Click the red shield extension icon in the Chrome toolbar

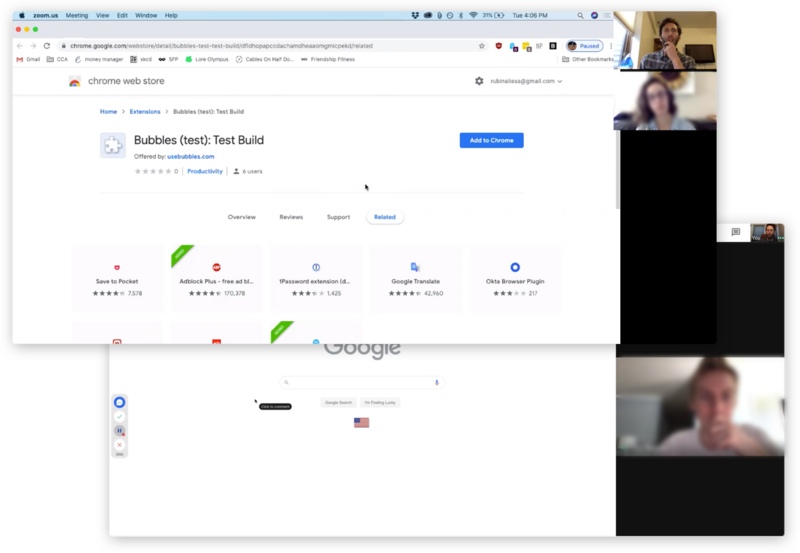pyautogui.click(x=498, y=46)
